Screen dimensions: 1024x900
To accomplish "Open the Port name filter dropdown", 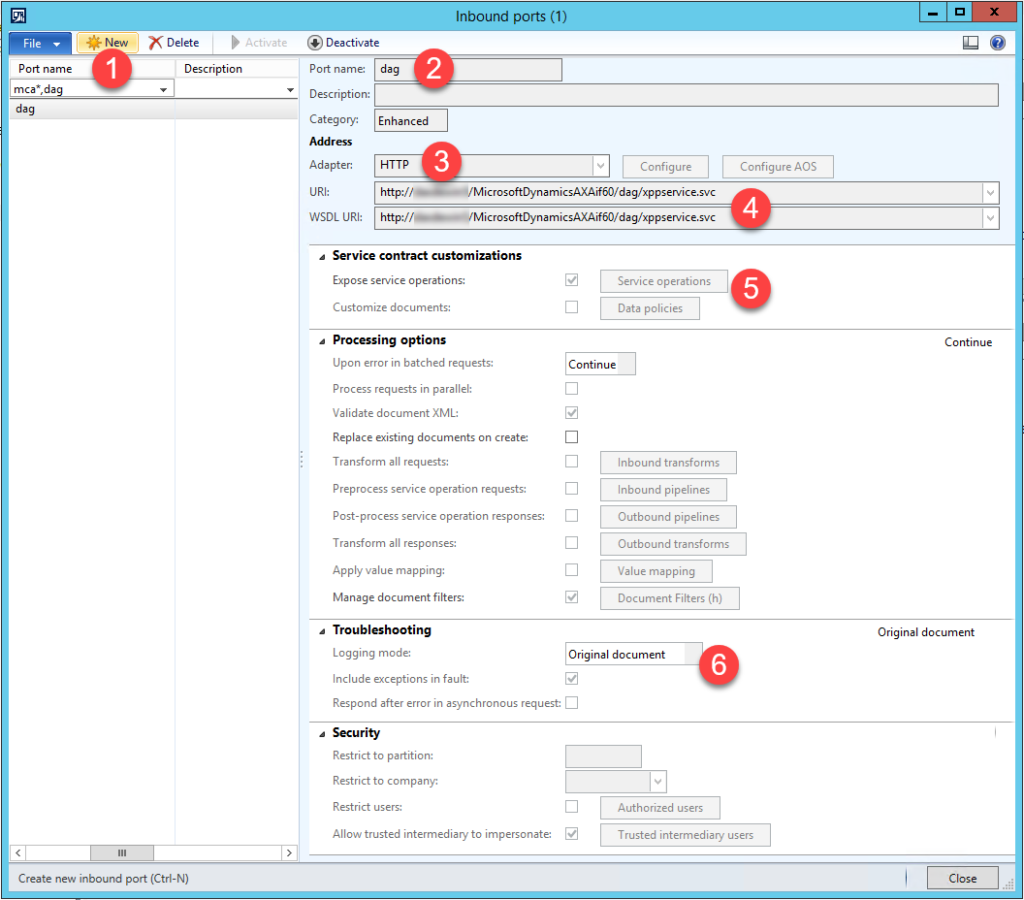I will (166, 88).
